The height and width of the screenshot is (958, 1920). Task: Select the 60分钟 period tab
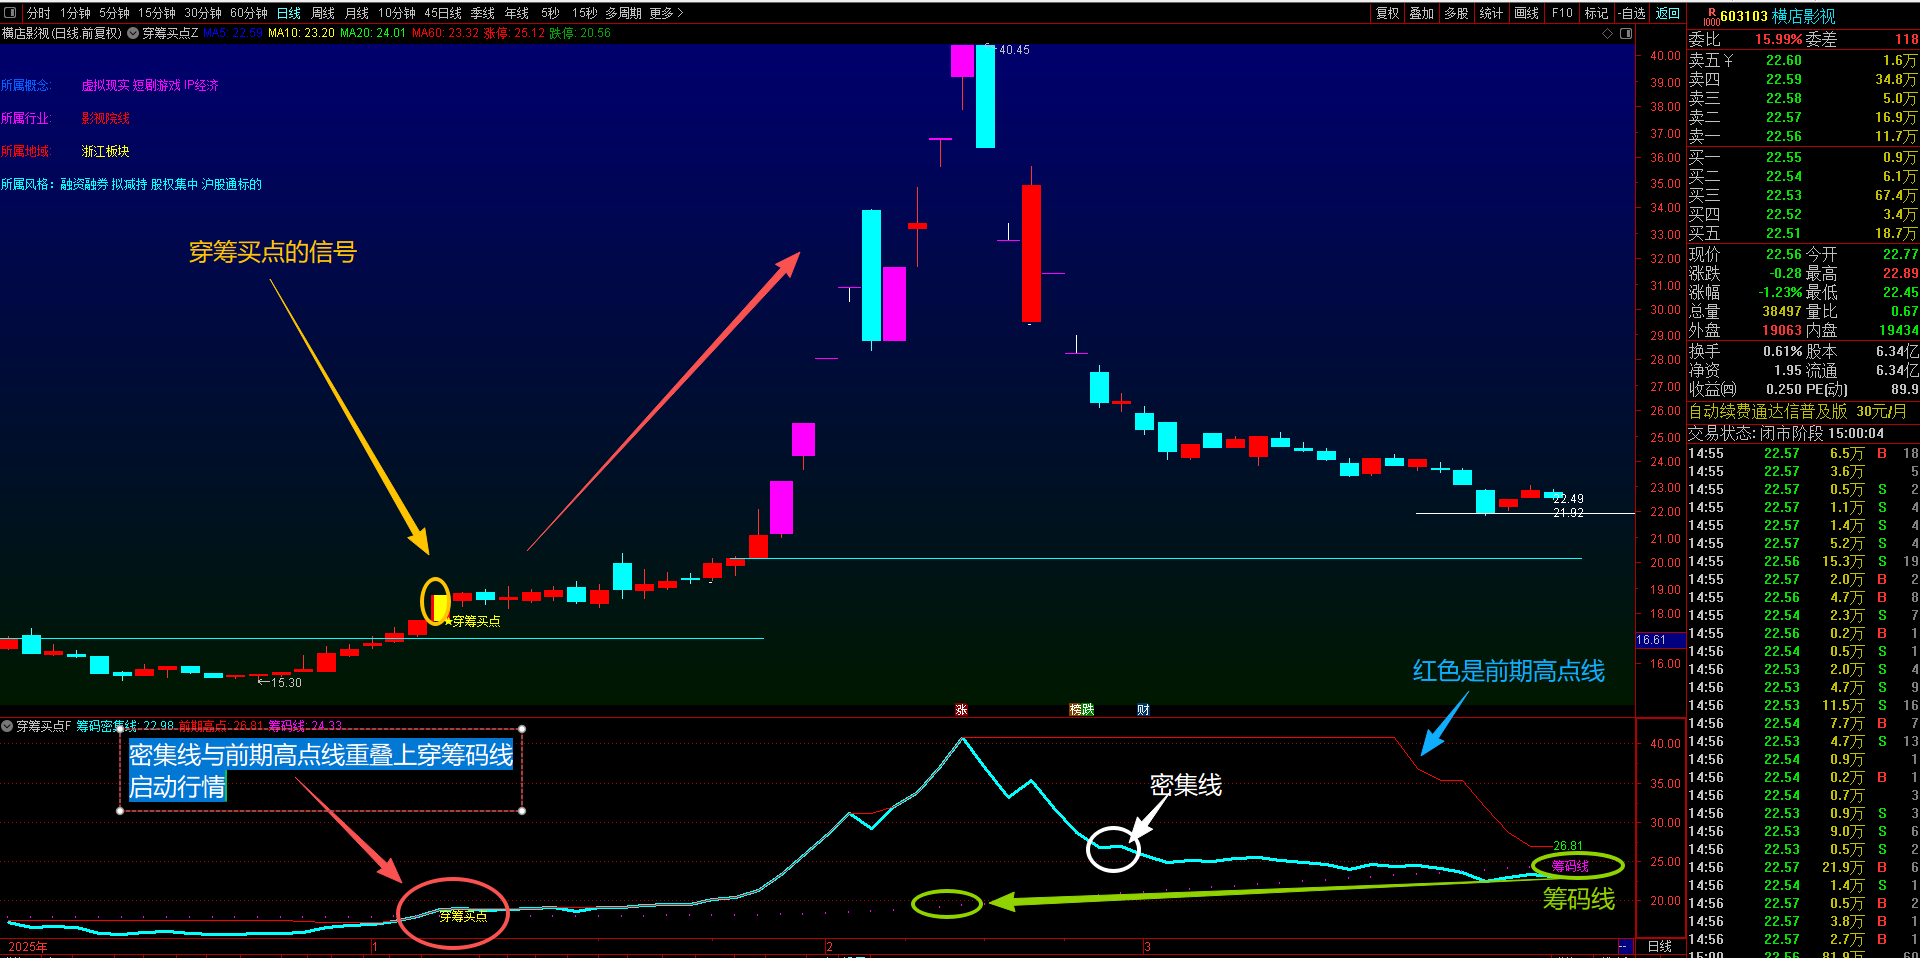(249, 13)
